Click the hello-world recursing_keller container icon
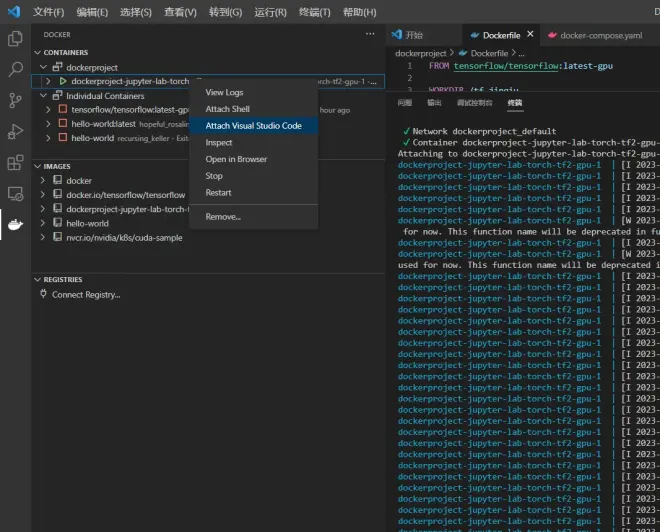Image resolution: width=660 pixels, height=532 pixels. click(x=63, y=138)
